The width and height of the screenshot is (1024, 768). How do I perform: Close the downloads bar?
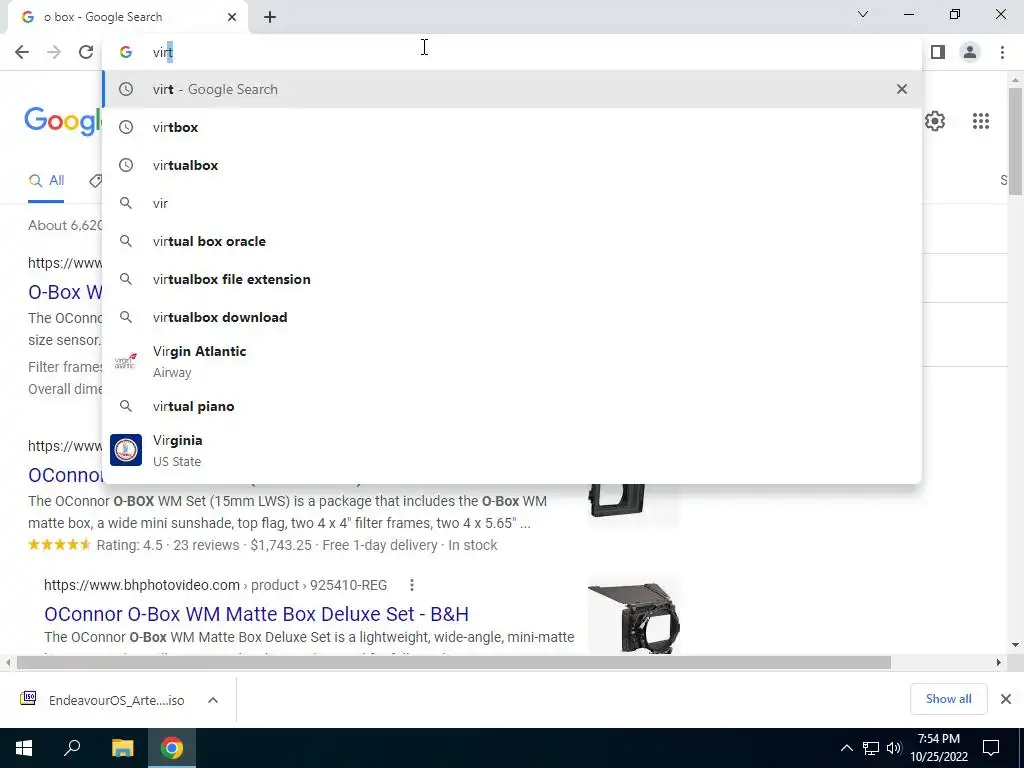click(x=1006, y=699)
